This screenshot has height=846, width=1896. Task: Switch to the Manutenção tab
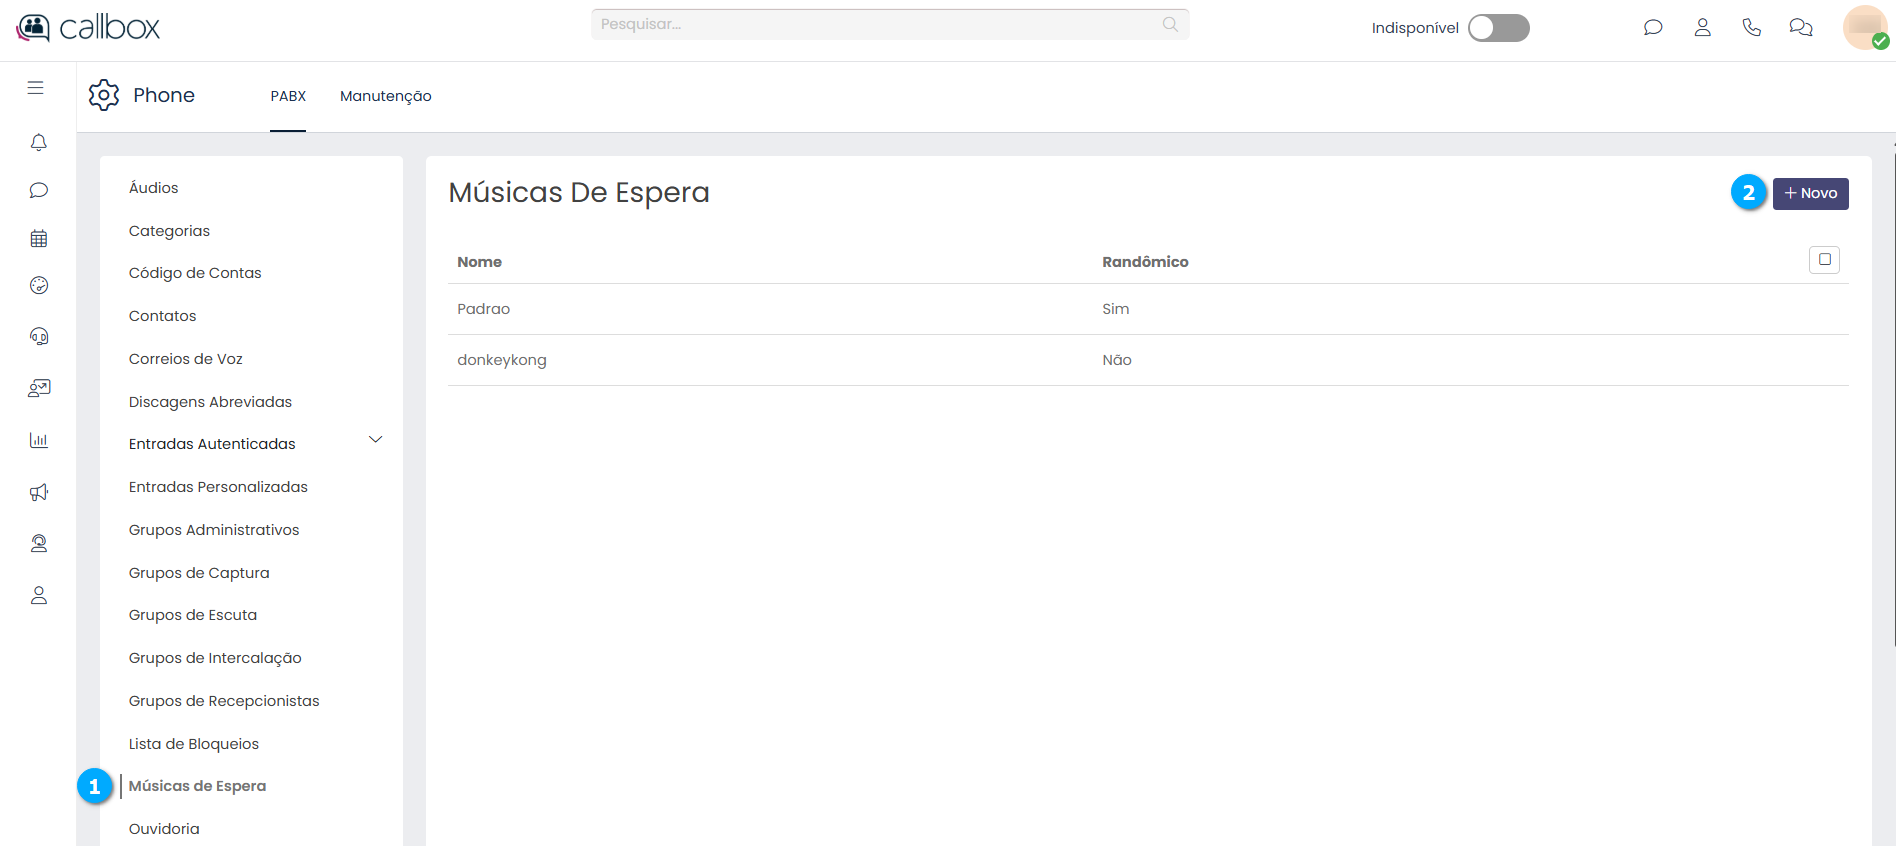(385, 96)
